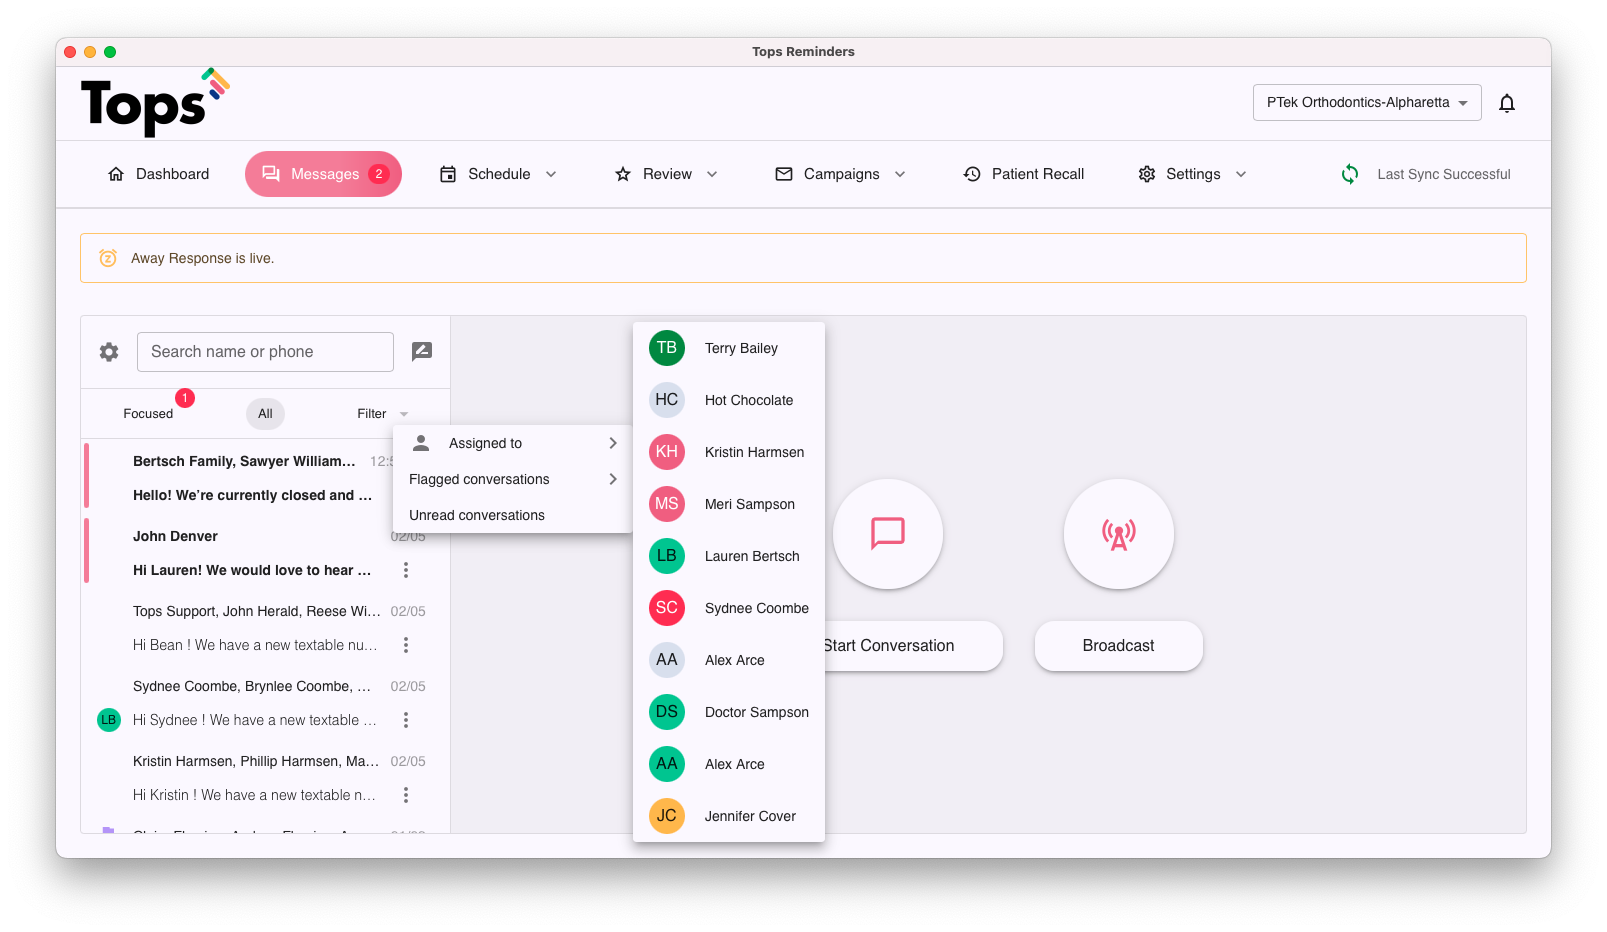Expand the Campaigns menu chevron
The image size is (1607, 932).
[900, 174]
